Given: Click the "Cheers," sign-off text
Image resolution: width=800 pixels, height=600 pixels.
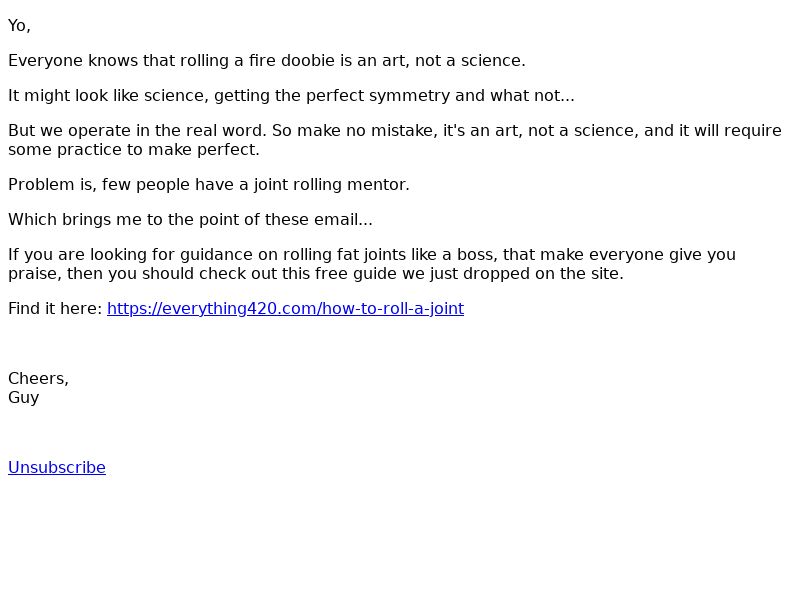Looking at the screenshot, I should (38, 379).
